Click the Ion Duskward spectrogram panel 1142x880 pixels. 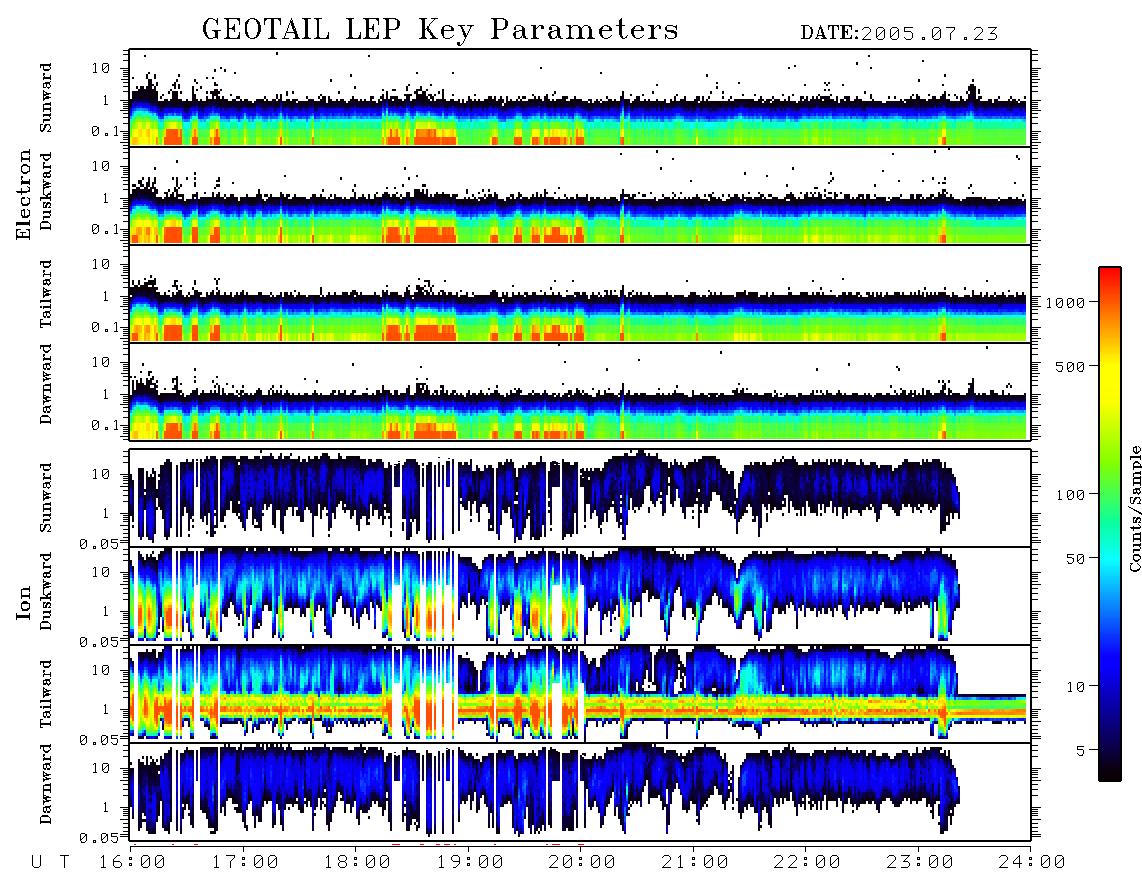point(580,595)
